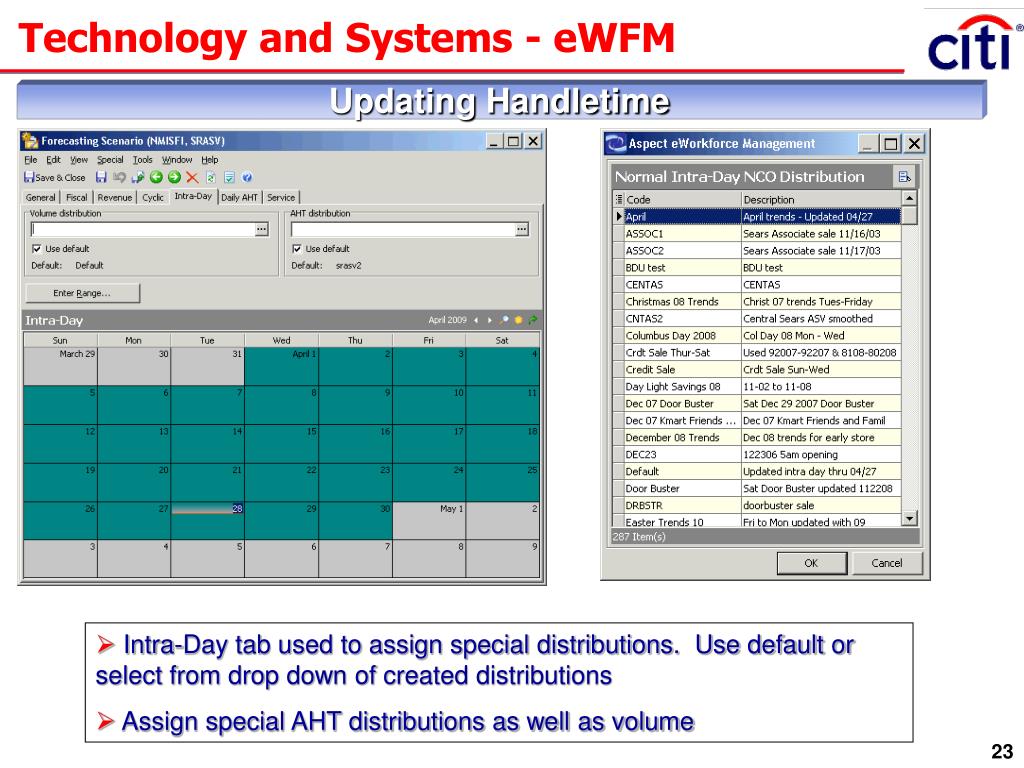The height and width of the screenshot is (768, 1024).
Task: Click OK in the NCO Distribution dialog
Action: click(811, 563)
